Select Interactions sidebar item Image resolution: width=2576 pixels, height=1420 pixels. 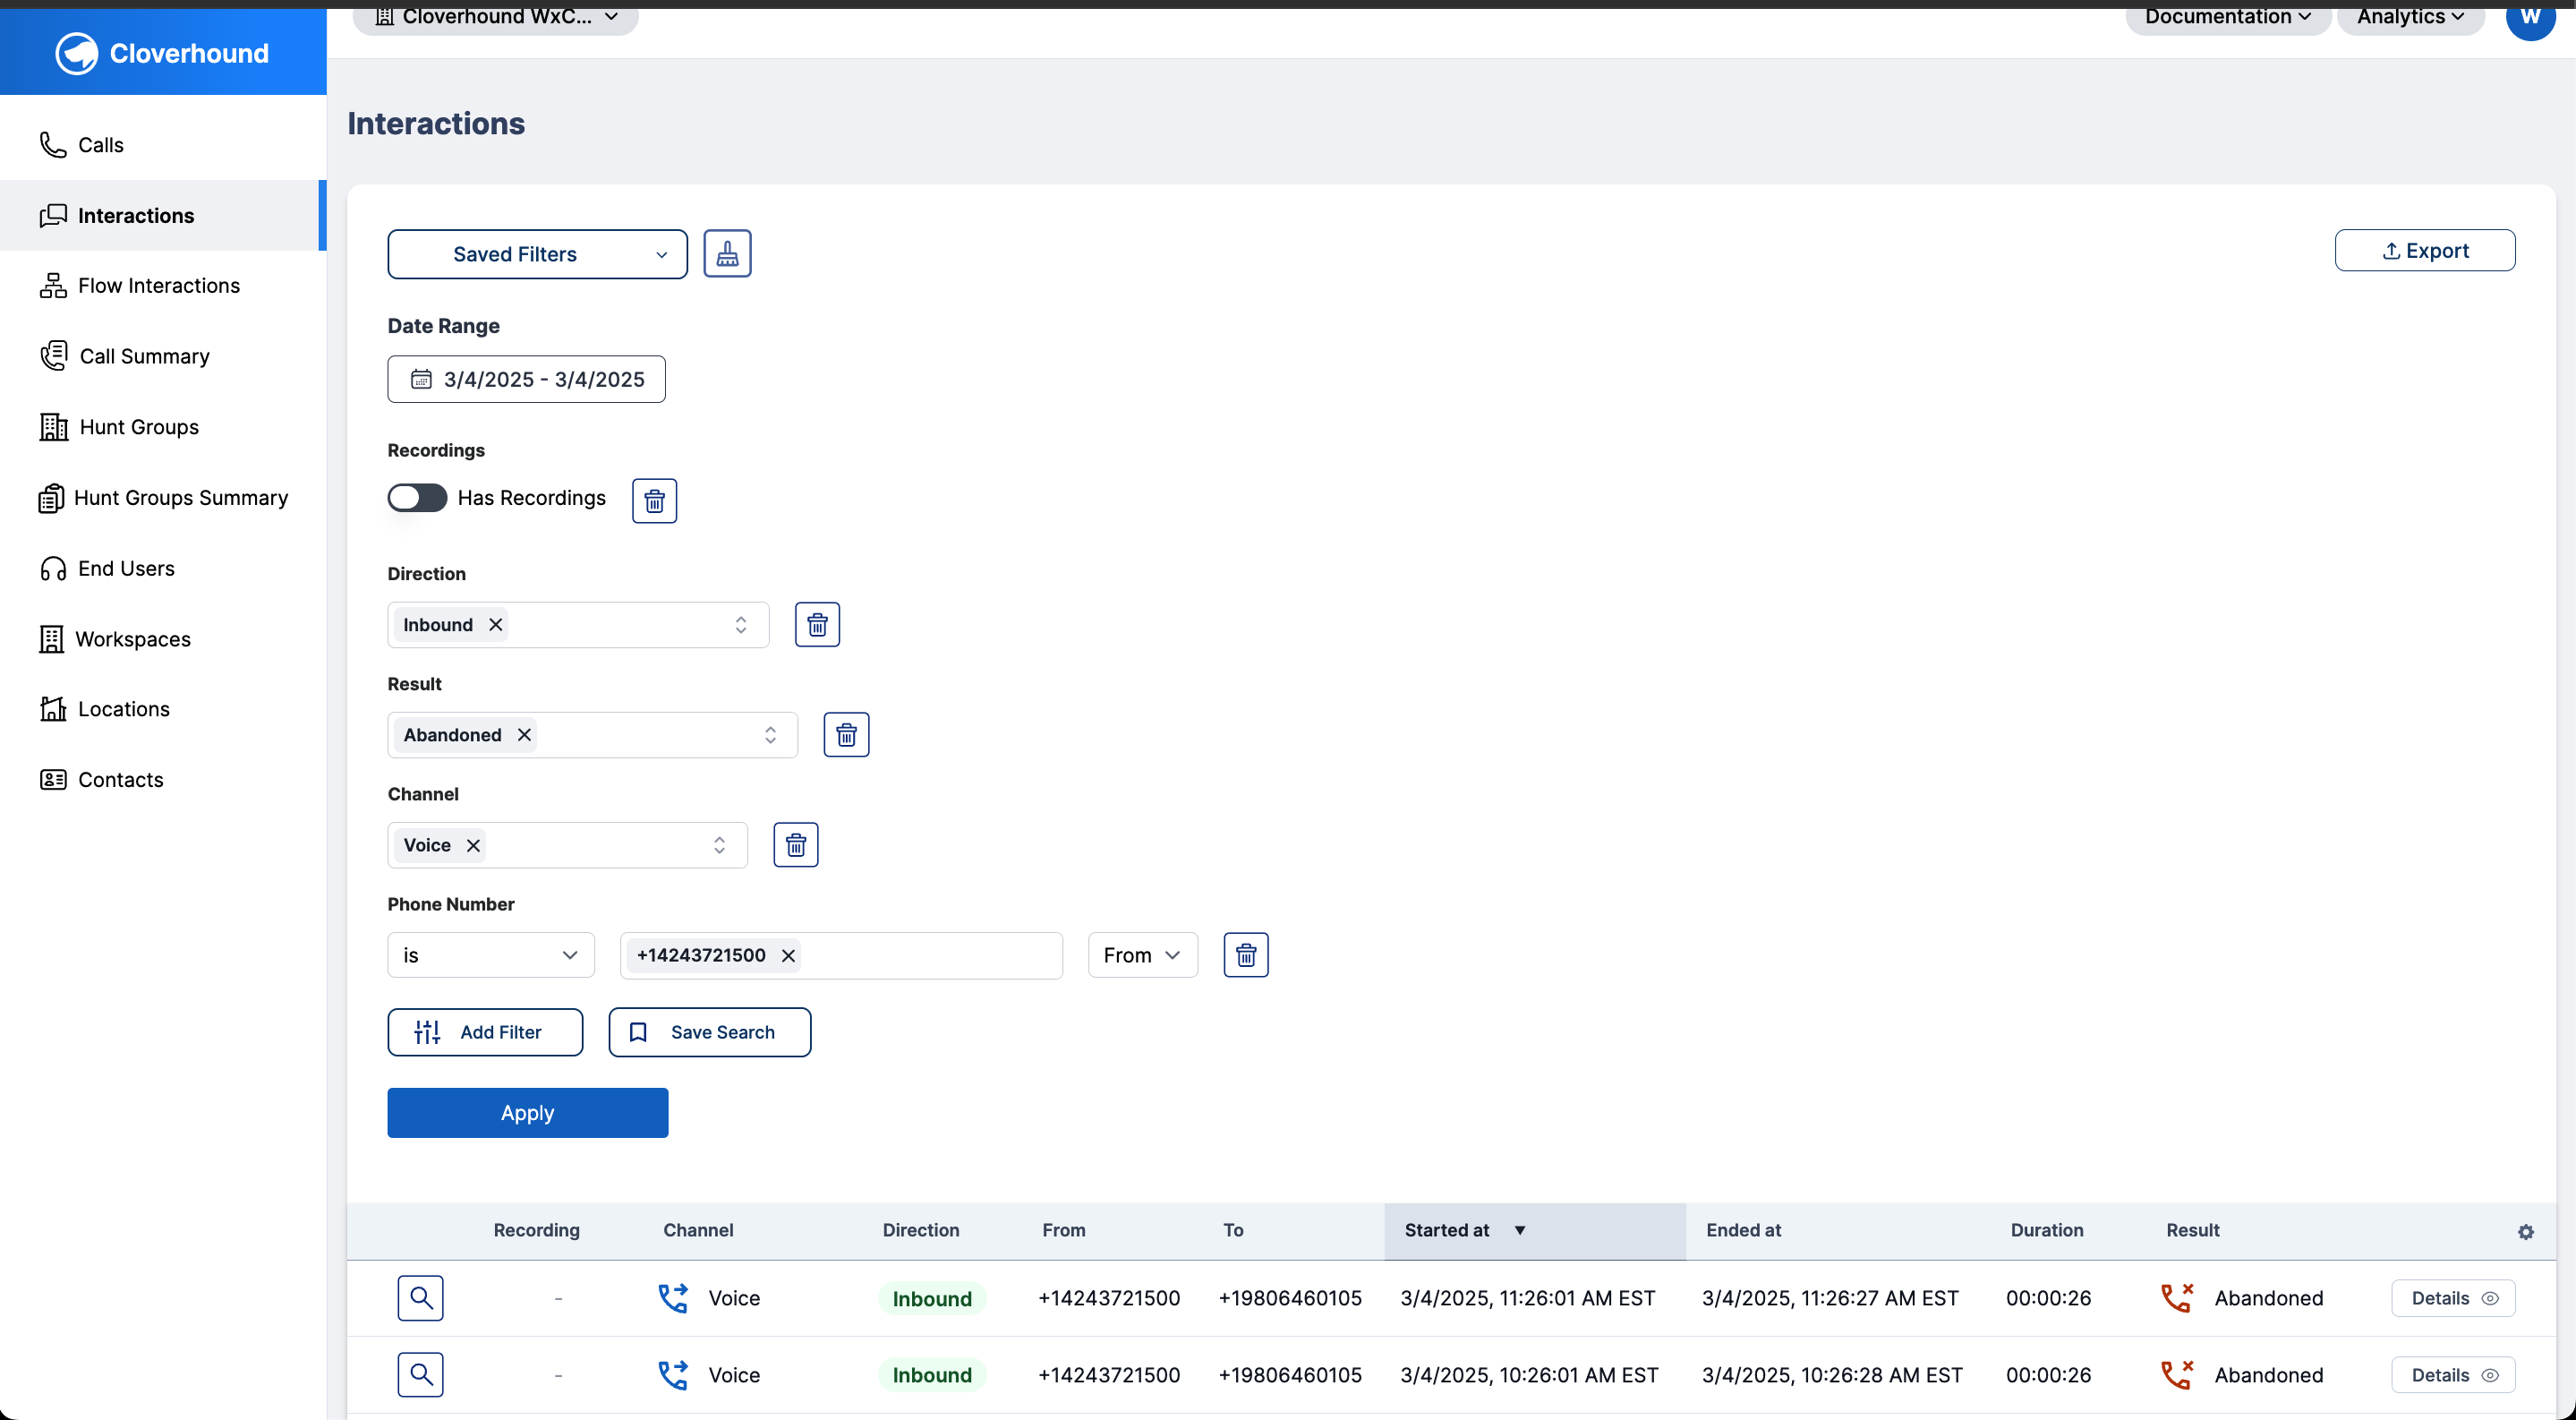pos(163,215)
